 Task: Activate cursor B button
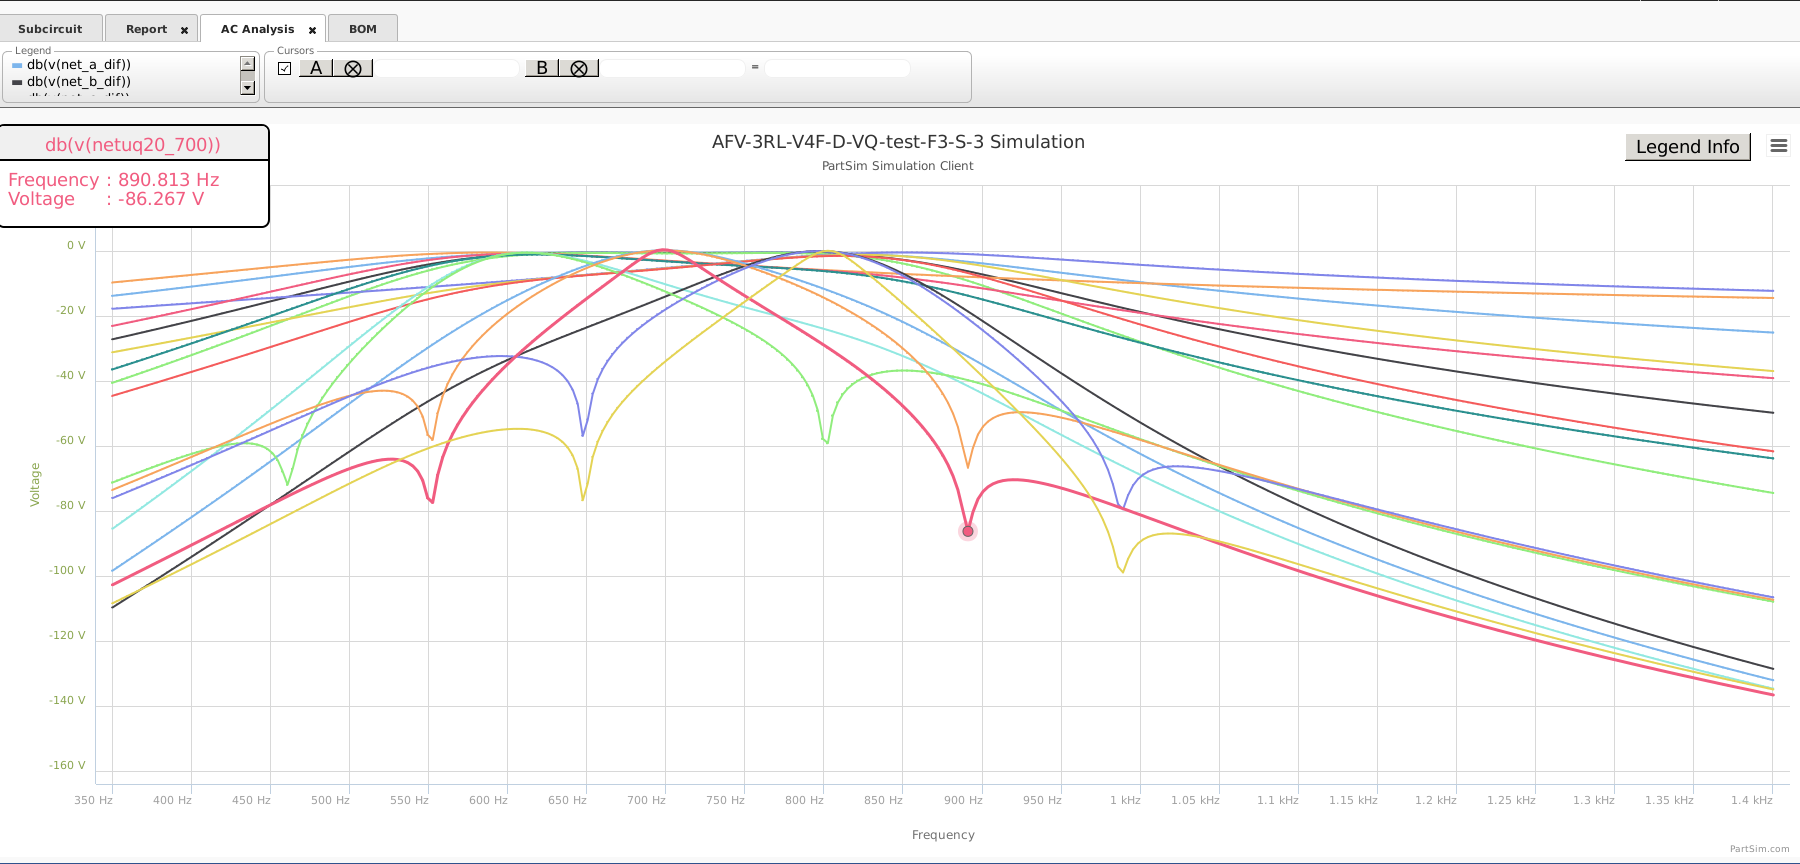point(542,68)
